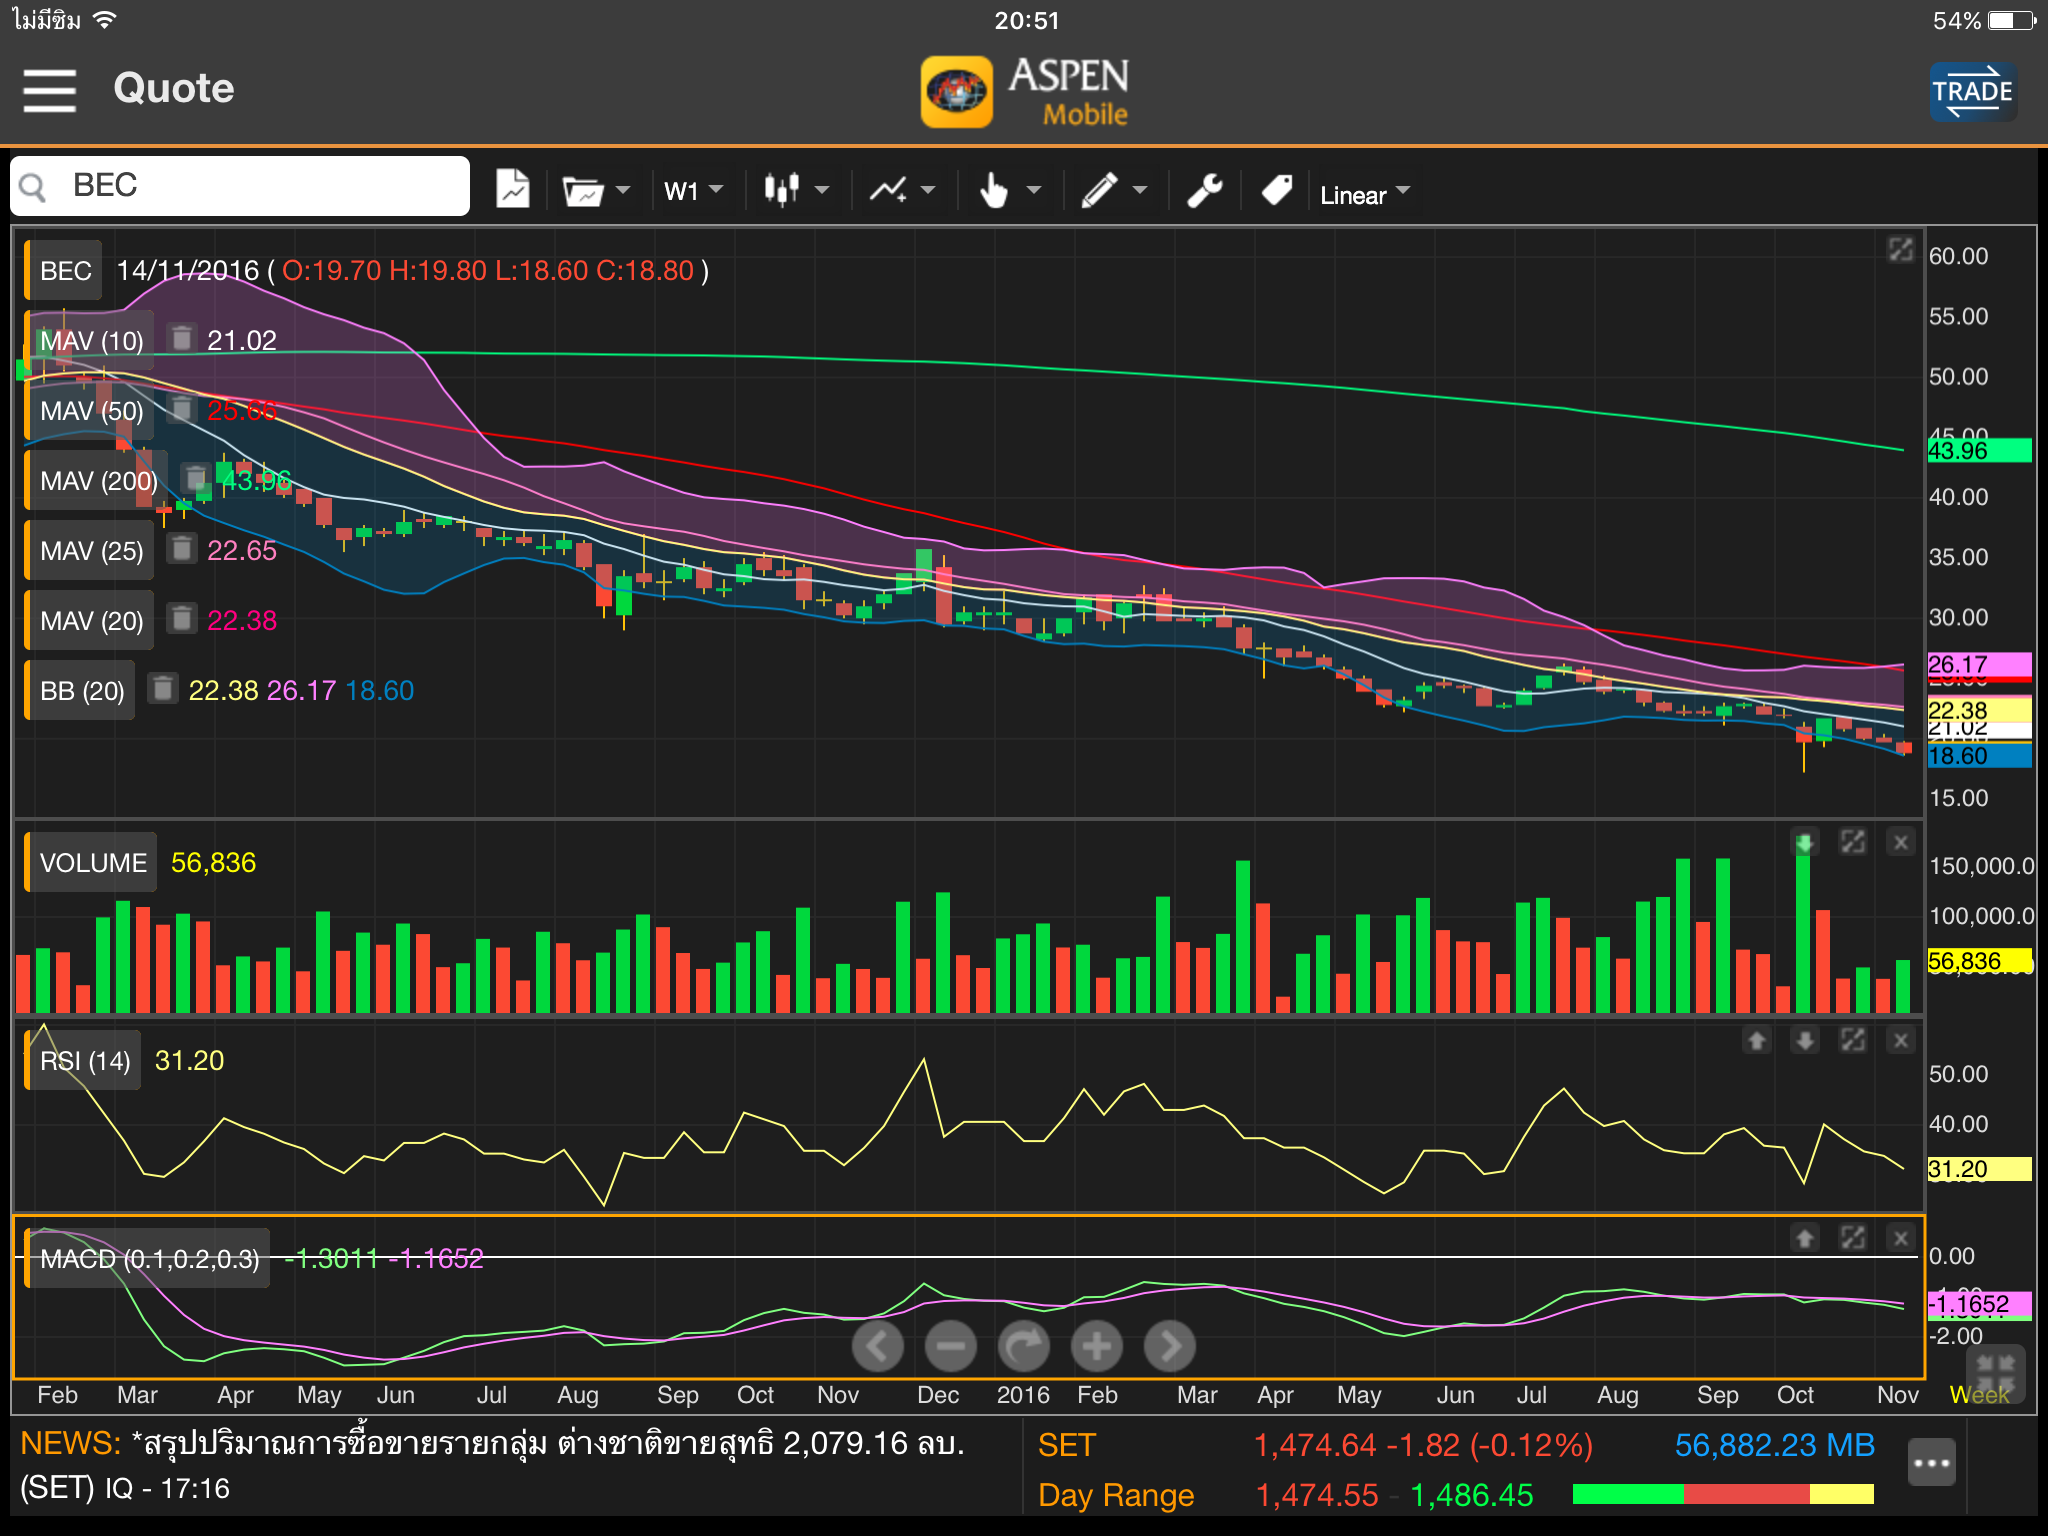The height and width of the screenshot is (1536, 2048).
Task: Tap the price tag label icon
Action: 1277,189
